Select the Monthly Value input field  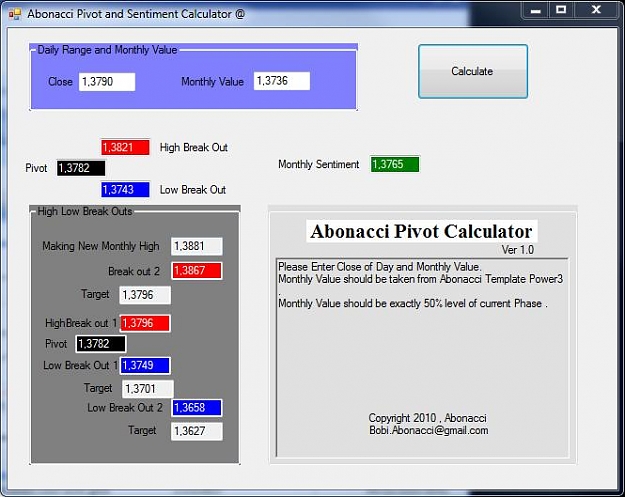(x=282, y=81)
